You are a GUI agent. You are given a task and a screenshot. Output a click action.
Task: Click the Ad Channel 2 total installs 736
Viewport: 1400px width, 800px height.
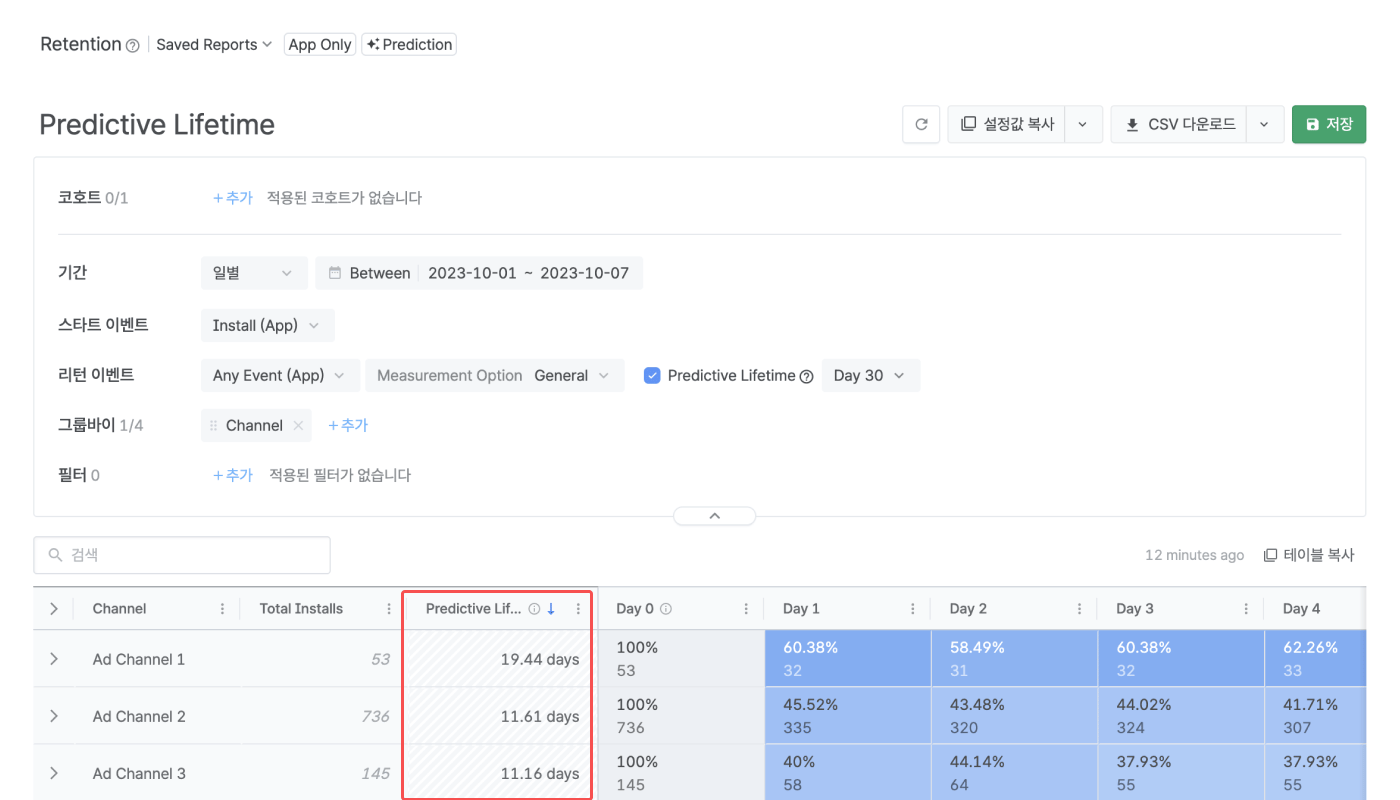[x=375, y=716]
